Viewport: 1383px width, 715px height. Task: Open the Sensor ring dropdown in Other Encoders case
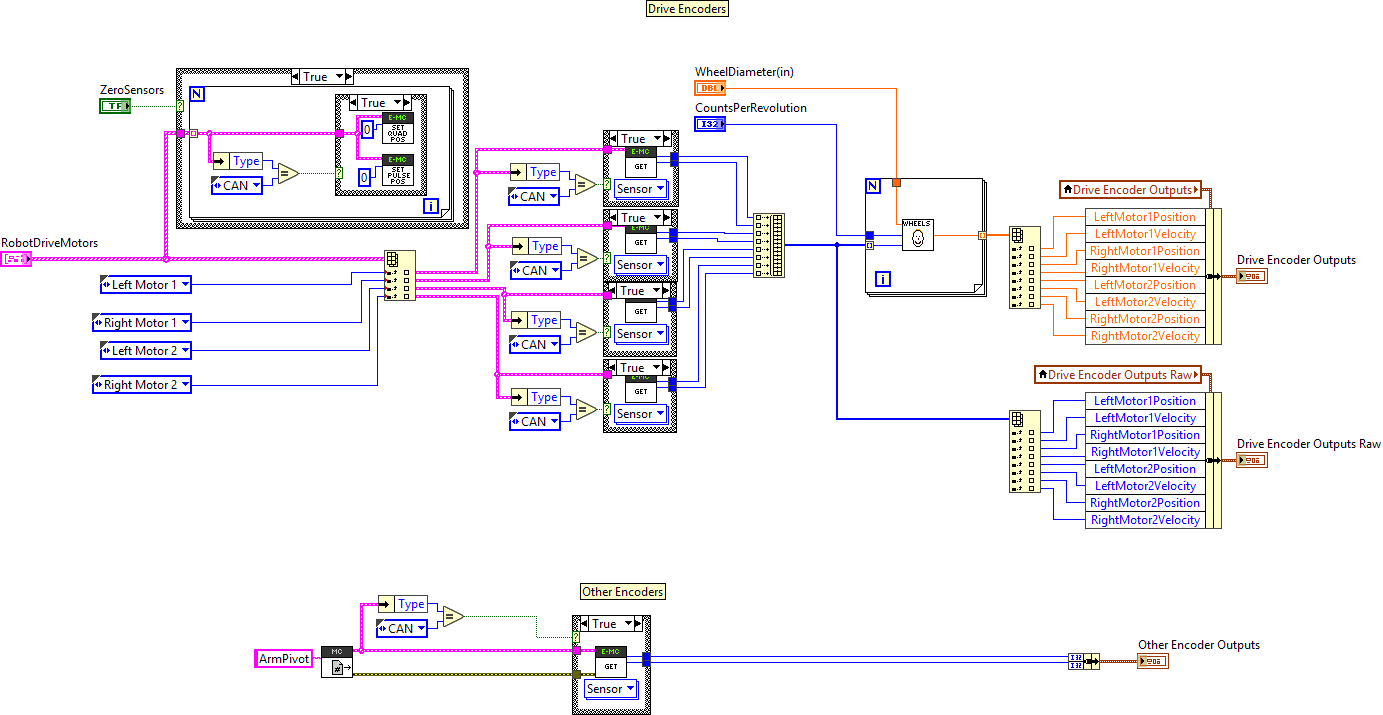(610, 688)
